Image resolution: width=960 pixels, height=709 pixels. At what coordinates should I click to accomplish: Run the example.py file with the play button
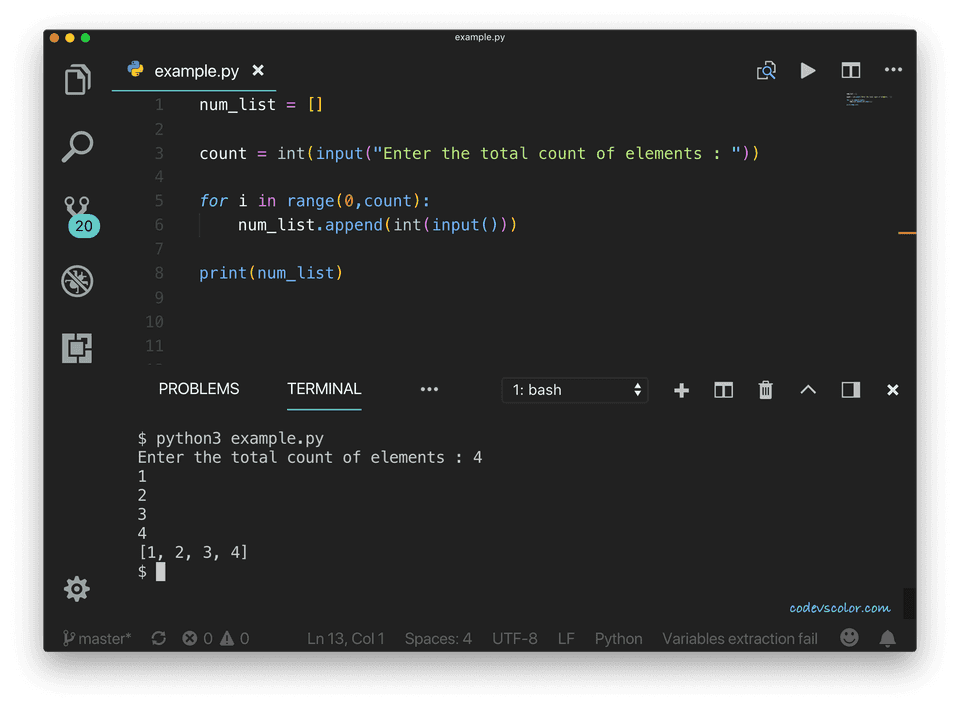point(808,70)
